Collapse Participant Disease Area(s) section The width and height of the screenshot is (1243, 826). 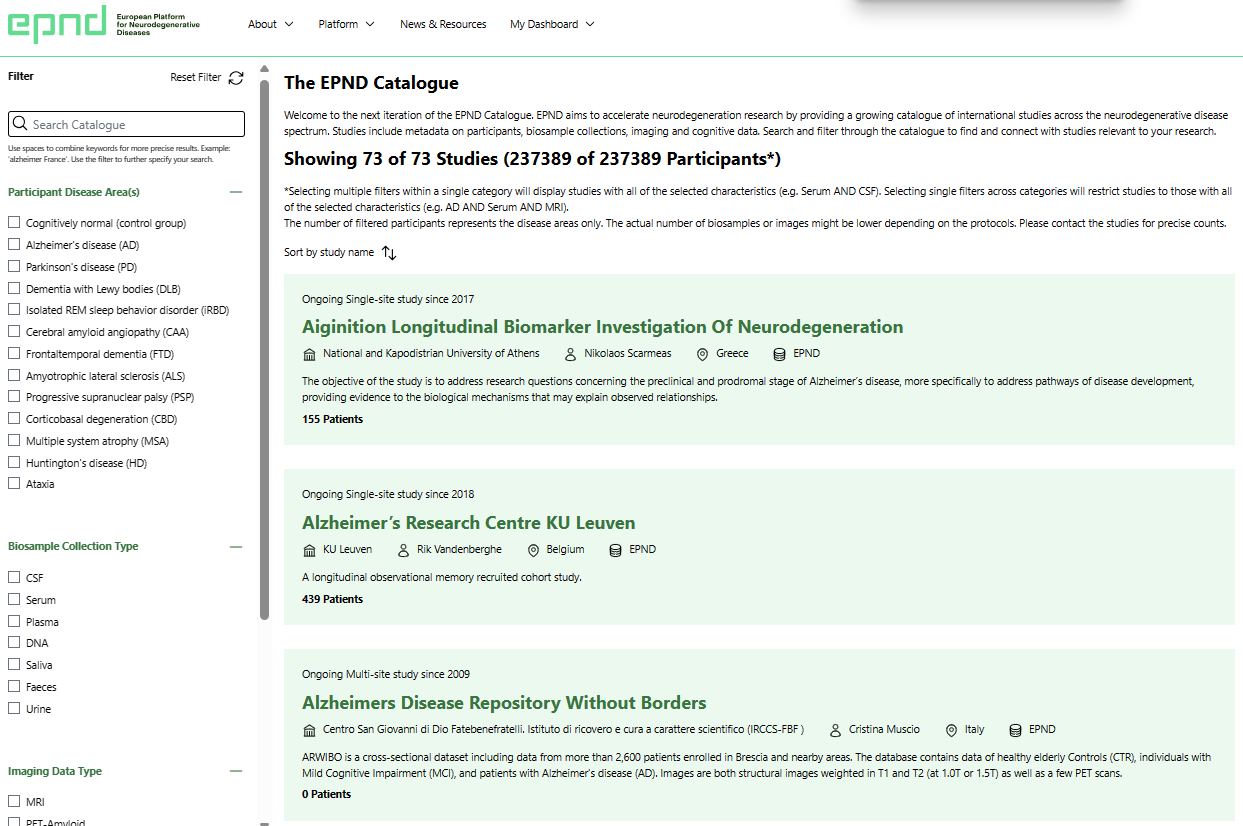click(236, 192)
